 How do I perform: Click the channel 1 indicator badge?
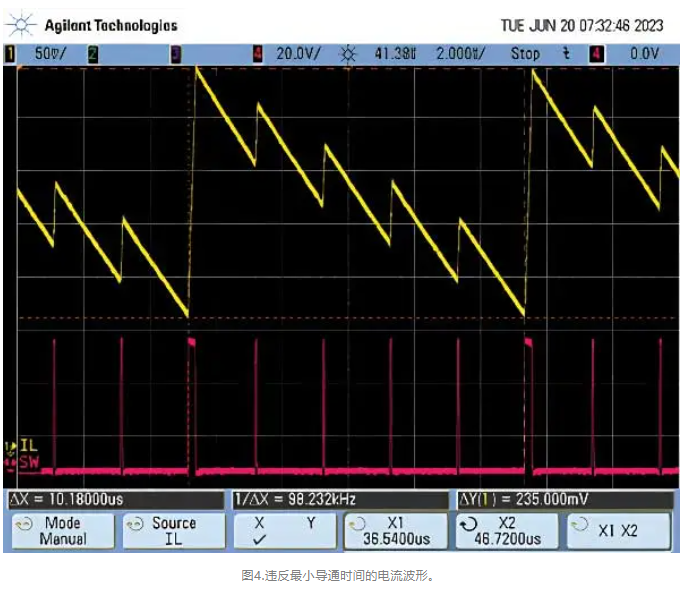click(x=11, y=54)
